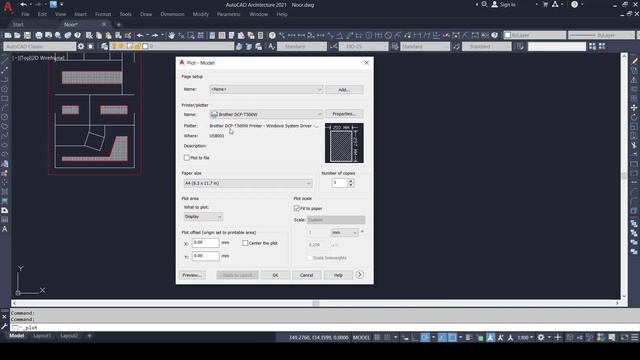Viewport: 640px width, 360px height.
Task: Click the Brother printer icon in the name field
Action: [x=214, y=114]
